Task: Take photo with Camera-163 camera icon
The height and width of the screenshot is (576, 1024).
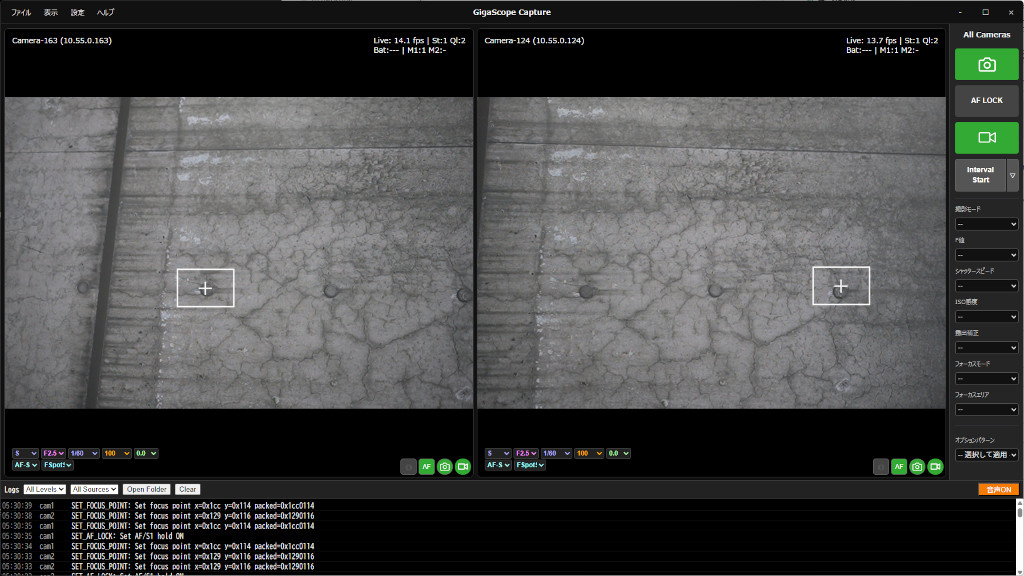Action: [445, 466]
